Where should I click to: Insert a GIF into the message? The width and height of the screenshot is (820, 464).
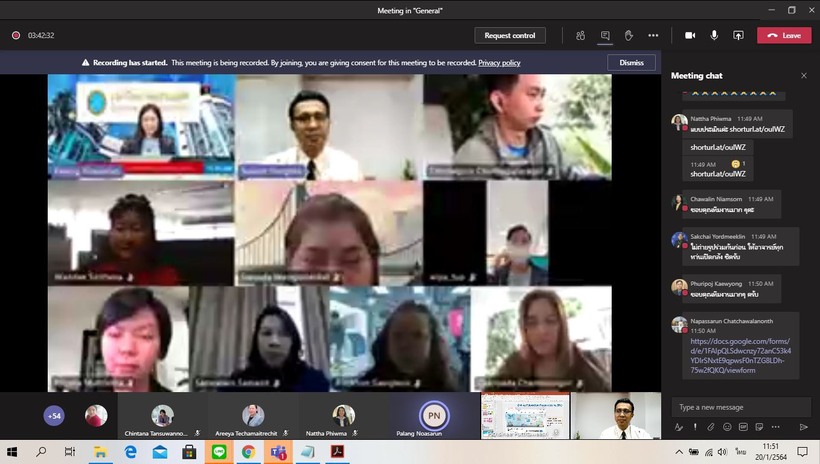pos(743,427)
